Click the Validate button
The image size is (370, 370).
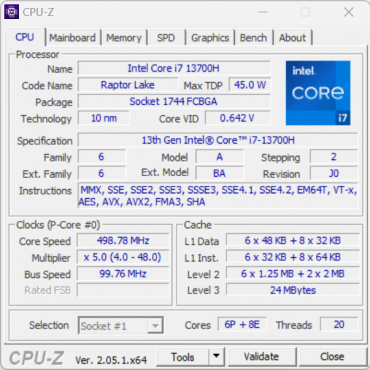coord(261,356)
